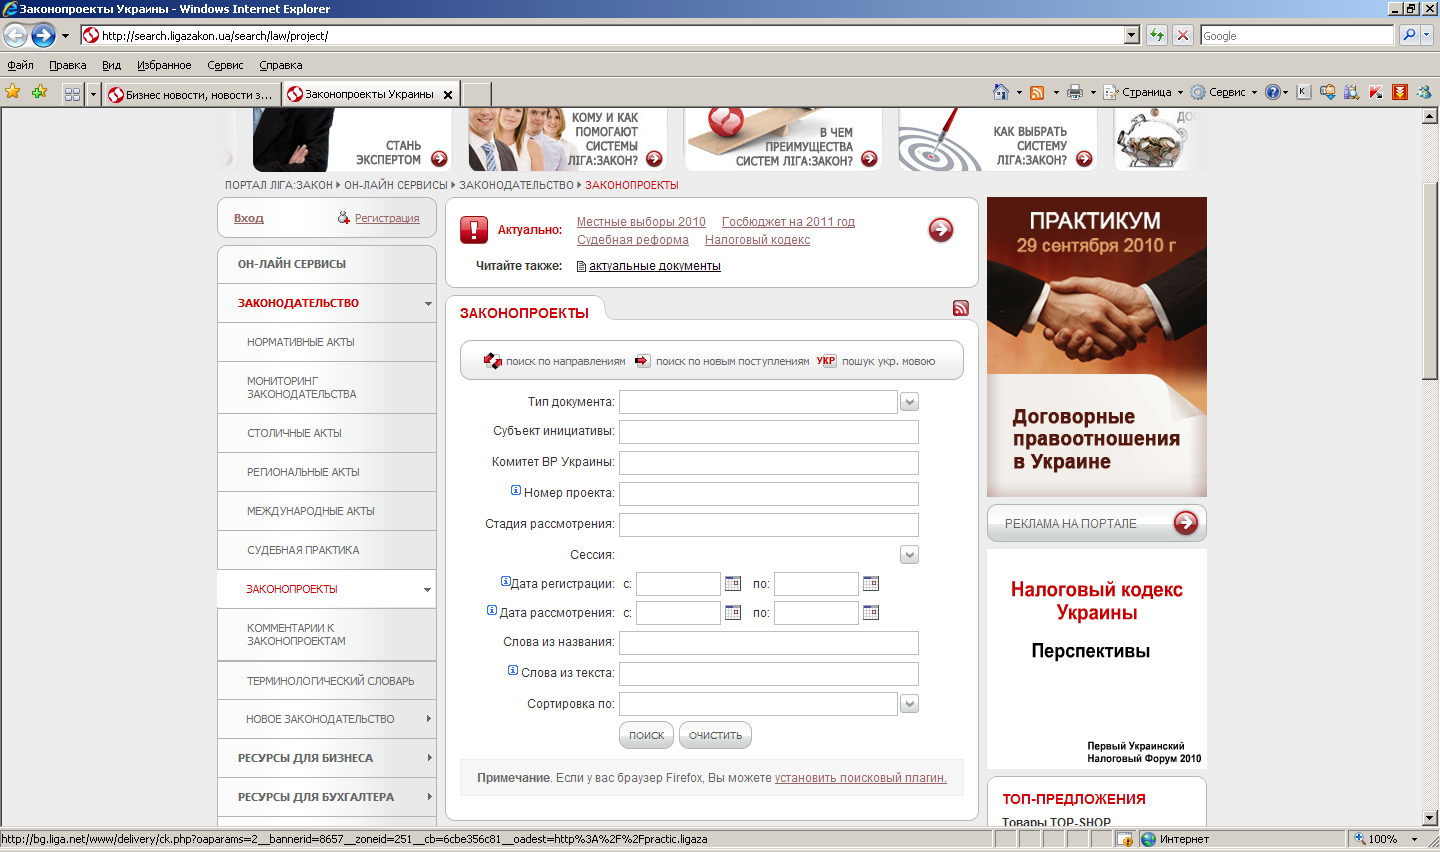Image resolution: width=1440 pixels, height=852 pixels.
Task: Open the Справка menu
Action: pos(280,65)
